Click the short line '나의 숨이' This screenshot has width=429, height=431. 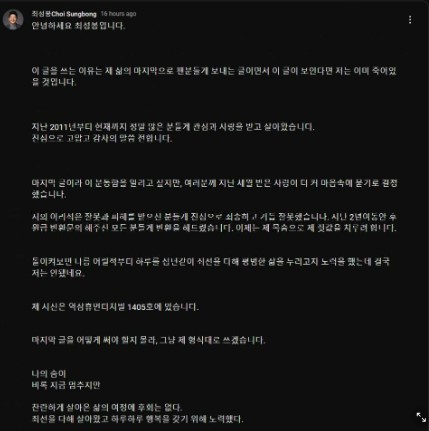click(x=49, y=374)
